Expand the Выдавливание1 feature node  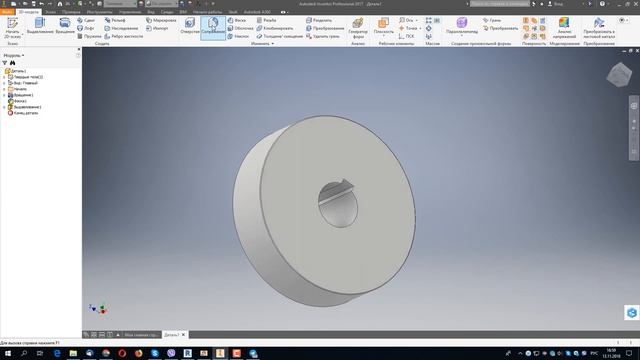4,107
